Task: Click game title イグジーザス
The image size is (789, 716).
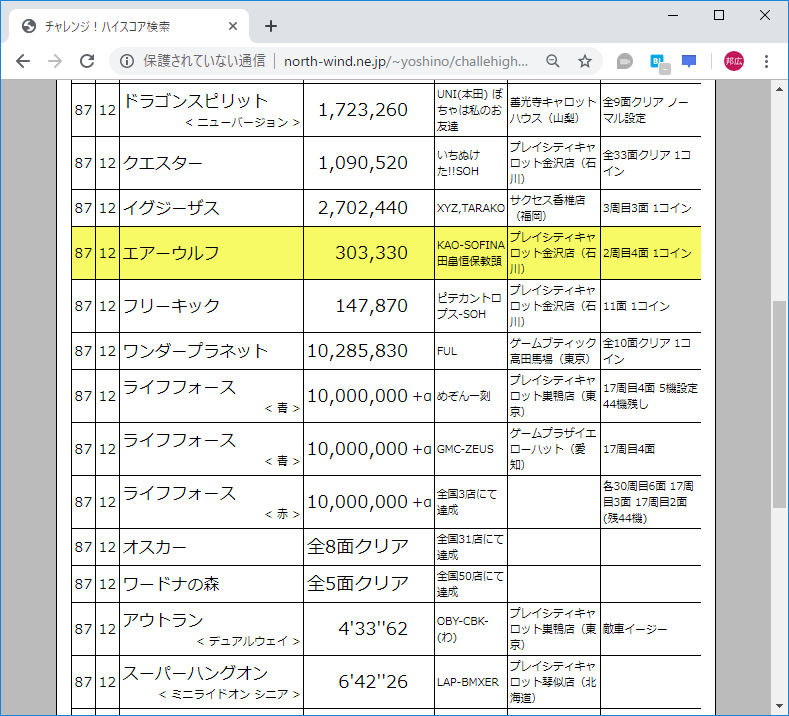Action: point(171,208)
